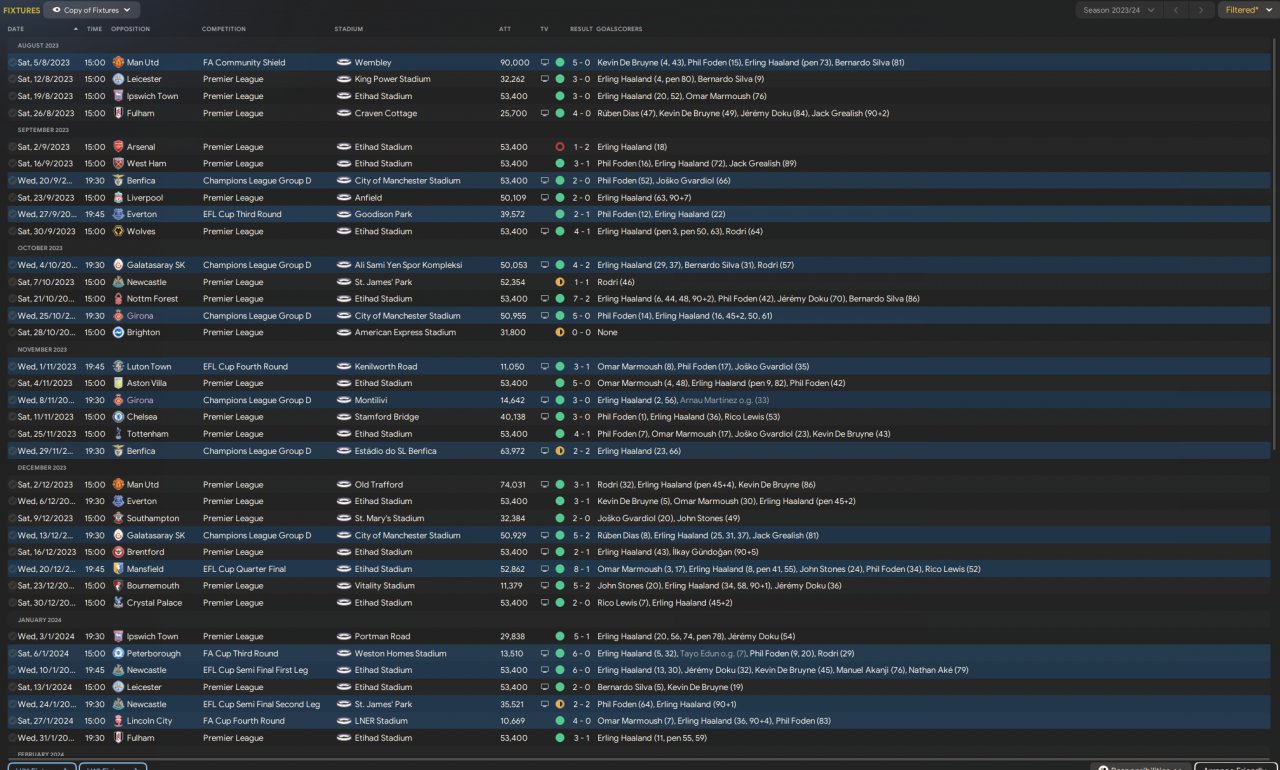Tick the selection circle for Sat, 30/9/2023
Viewport: 1280px width, 770px height.
pos(12,232)
